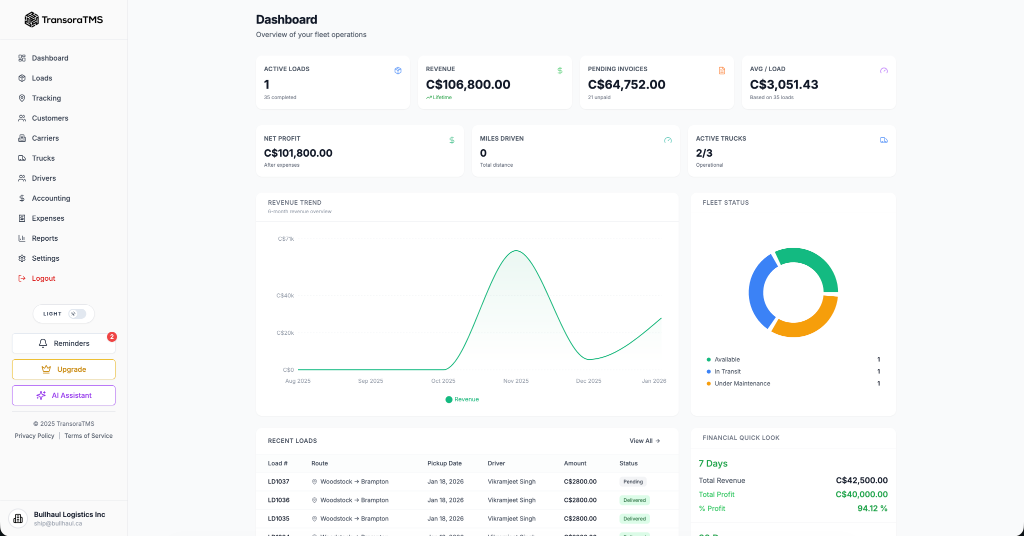The height and width of the screenshot is (536, 1024).
Task: Click the Active Trucks card icon
Action: 884,140
